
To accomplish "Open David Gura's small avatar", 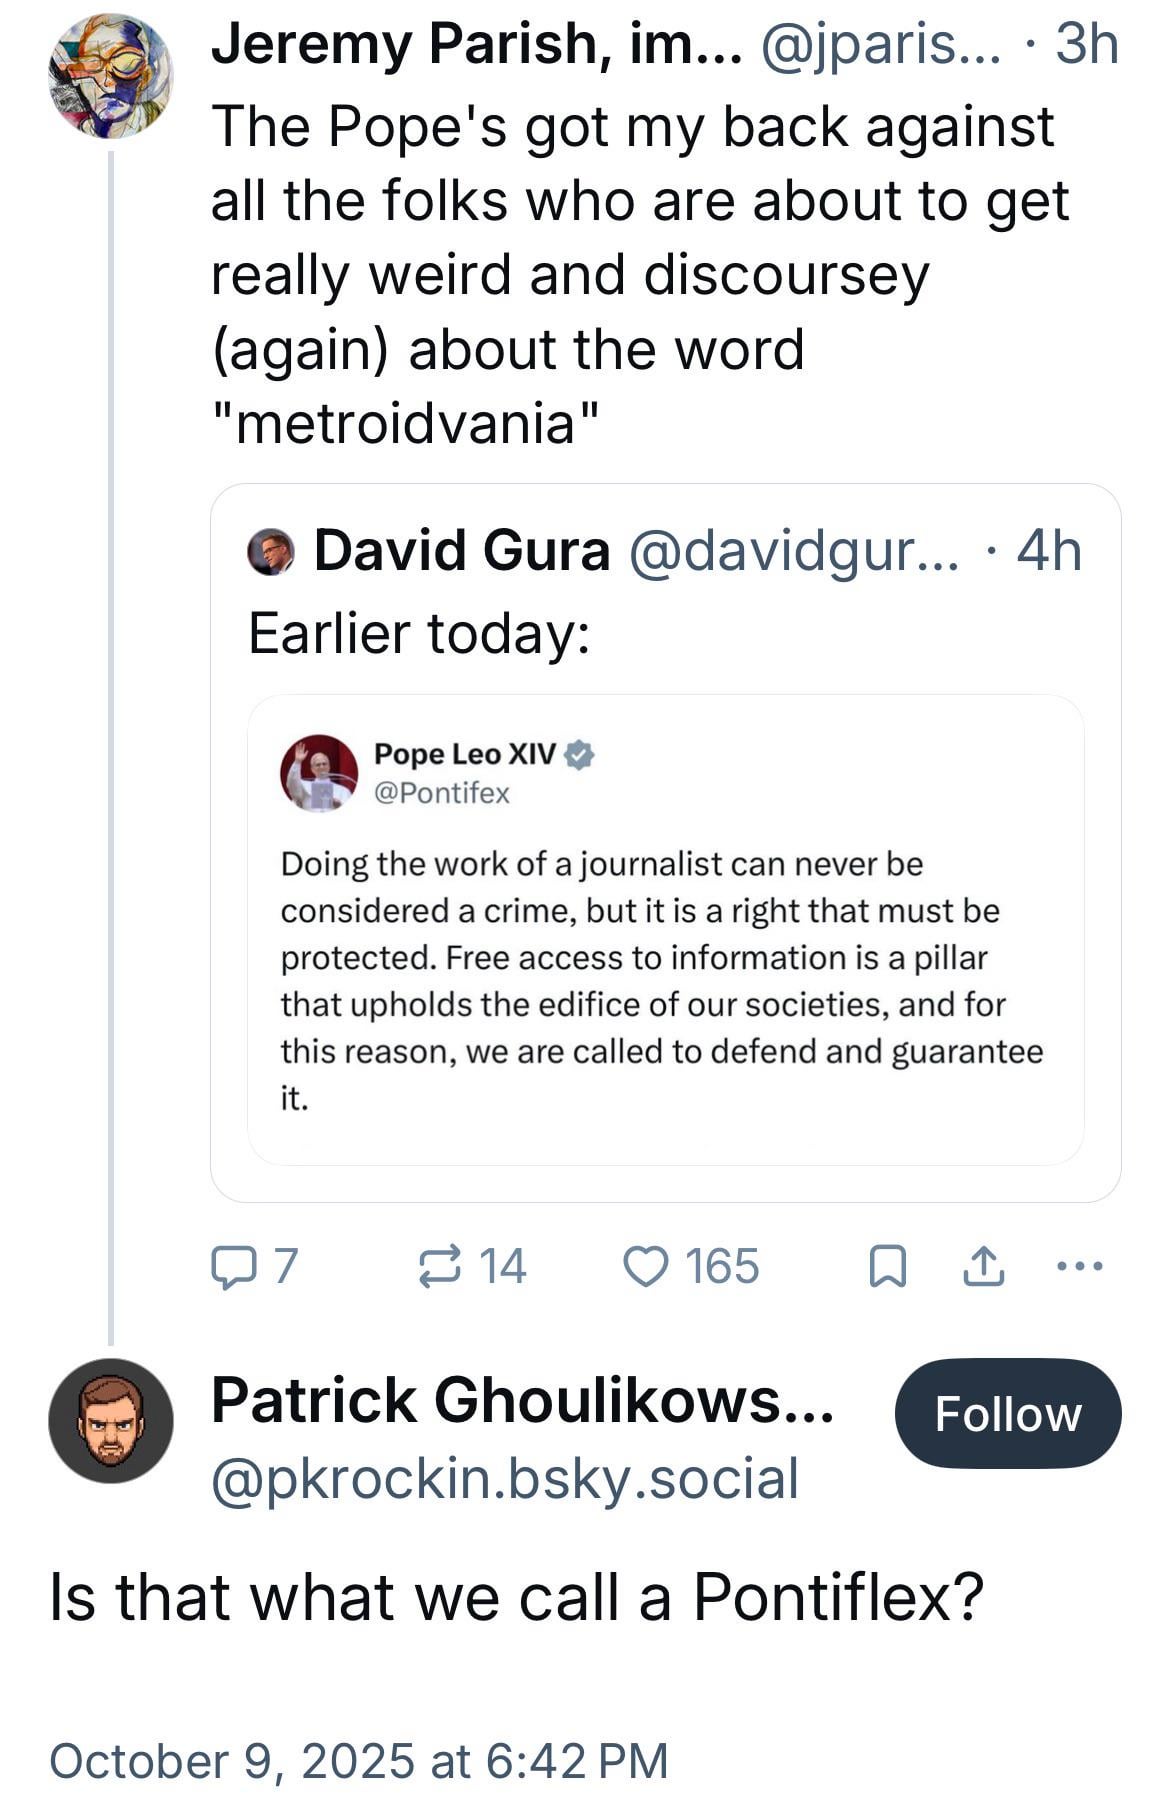I will 271,551.
